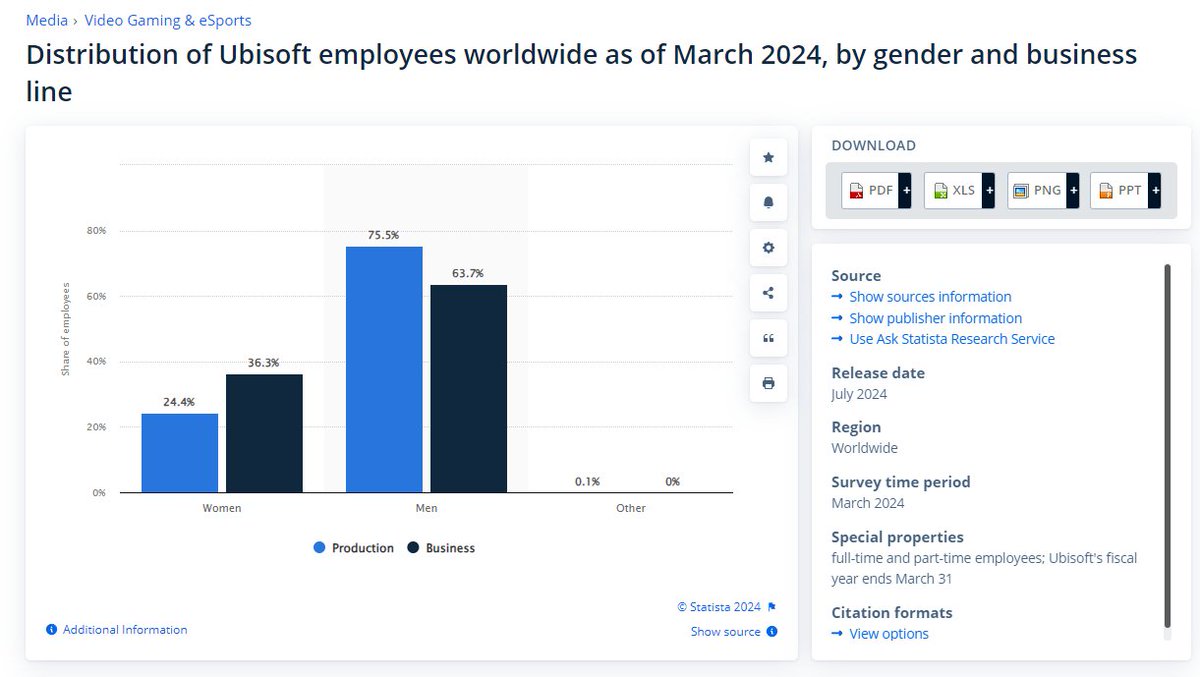Screen dimensions: 1200x677
Task: Open chart settings gear icon
Action: (x=768, y=248)
